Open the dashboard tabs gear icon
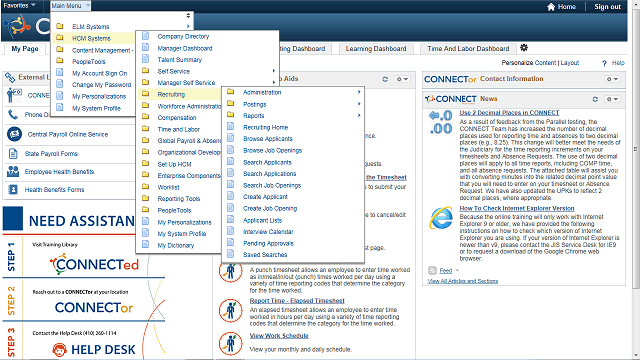 tap(524, 48)
